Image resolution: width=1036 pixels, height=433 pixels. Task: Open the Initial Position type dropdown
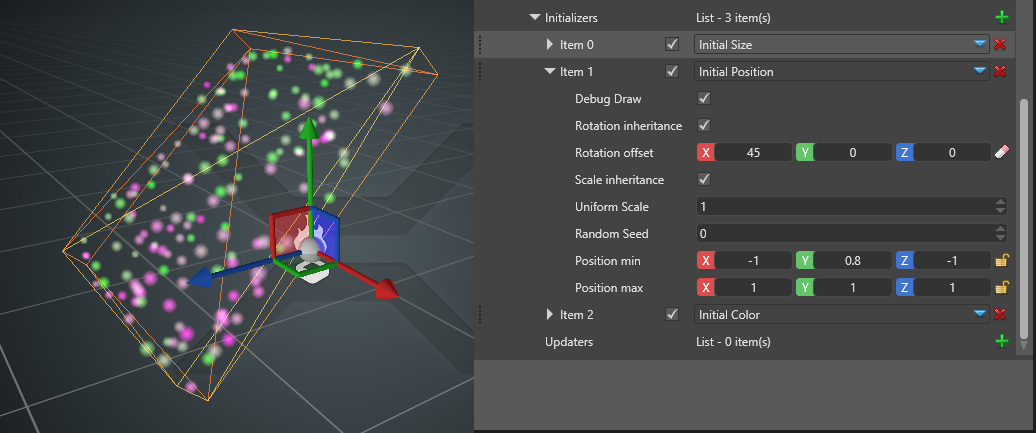tap(979, 71)
